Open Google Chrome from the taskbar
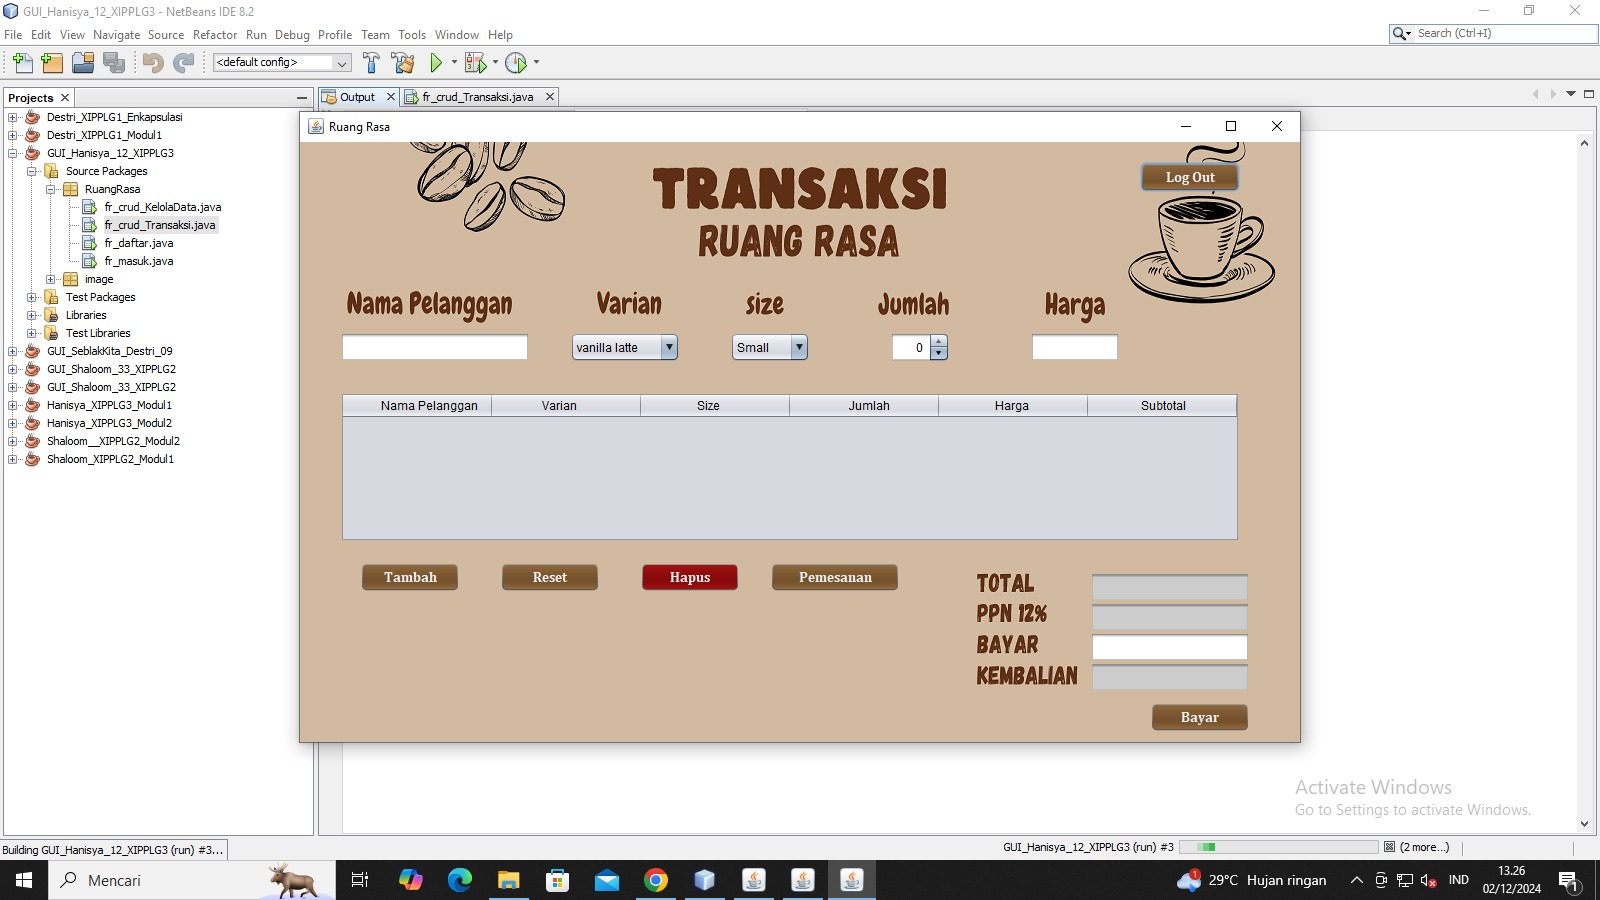The width and height of the screenshot is (1600, 900). pos(656,880)
